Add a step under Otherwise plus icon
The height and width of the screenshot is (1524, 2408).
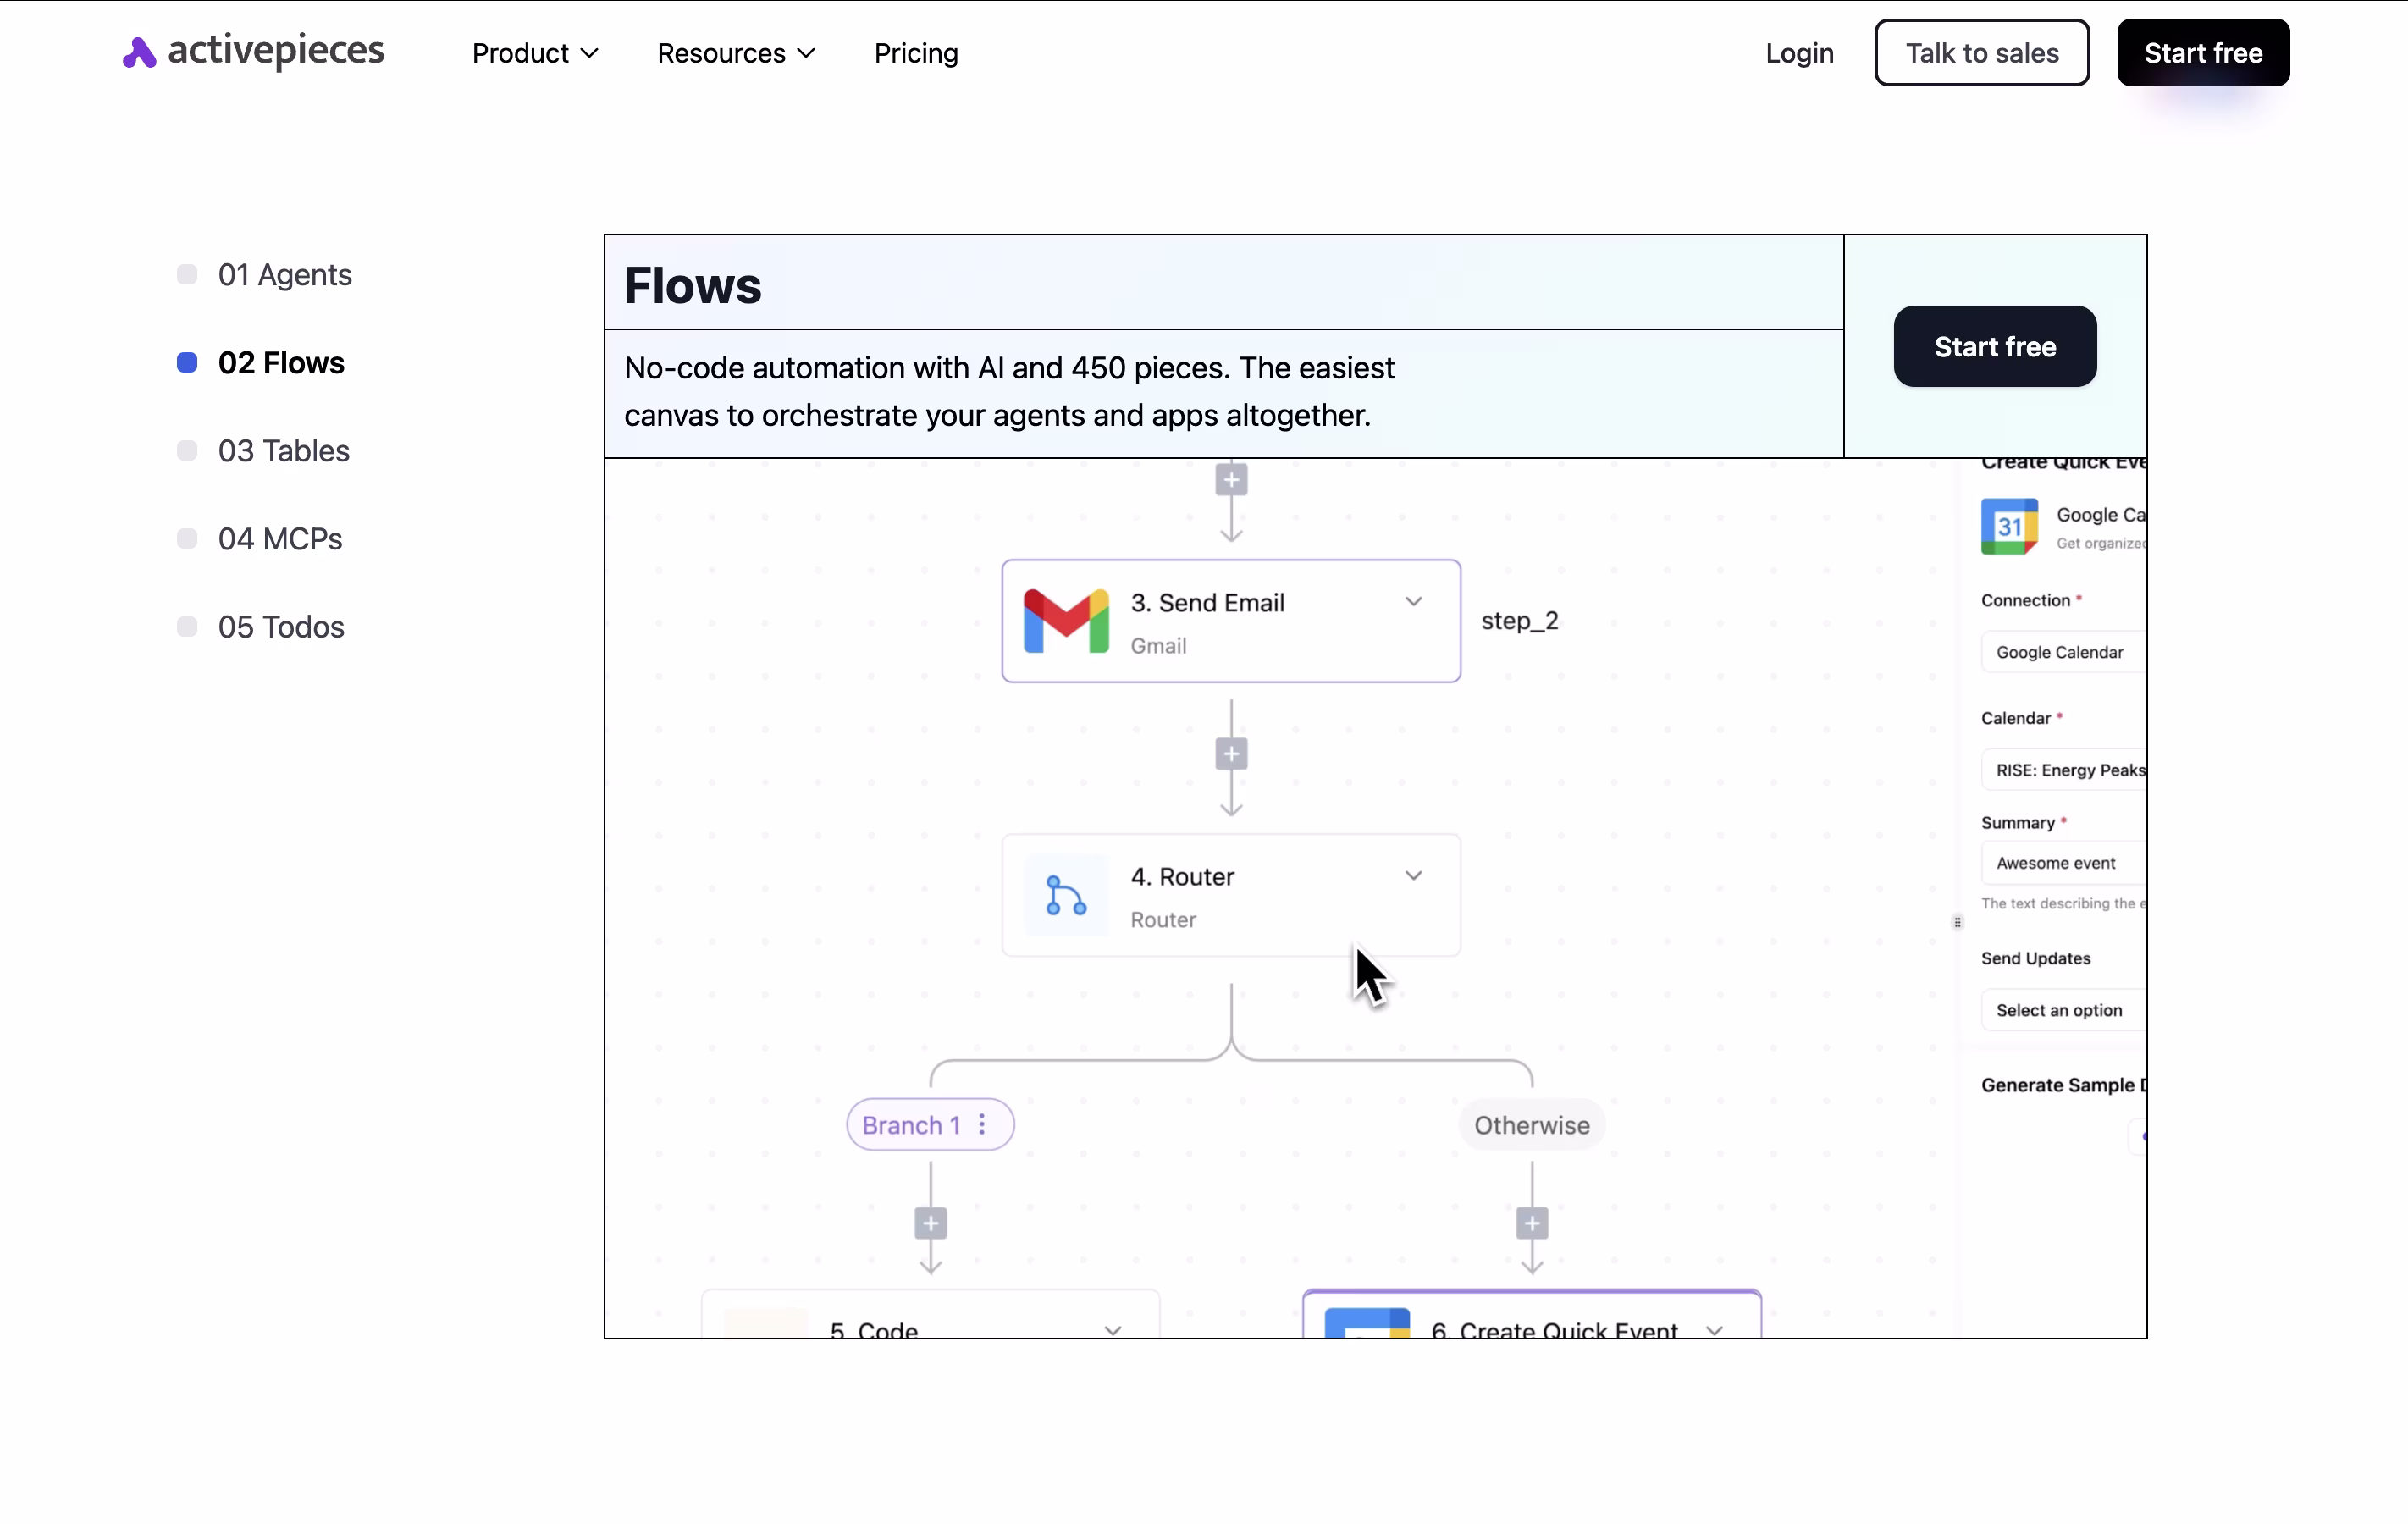pyautogui.click(x=1531, y=1223)
